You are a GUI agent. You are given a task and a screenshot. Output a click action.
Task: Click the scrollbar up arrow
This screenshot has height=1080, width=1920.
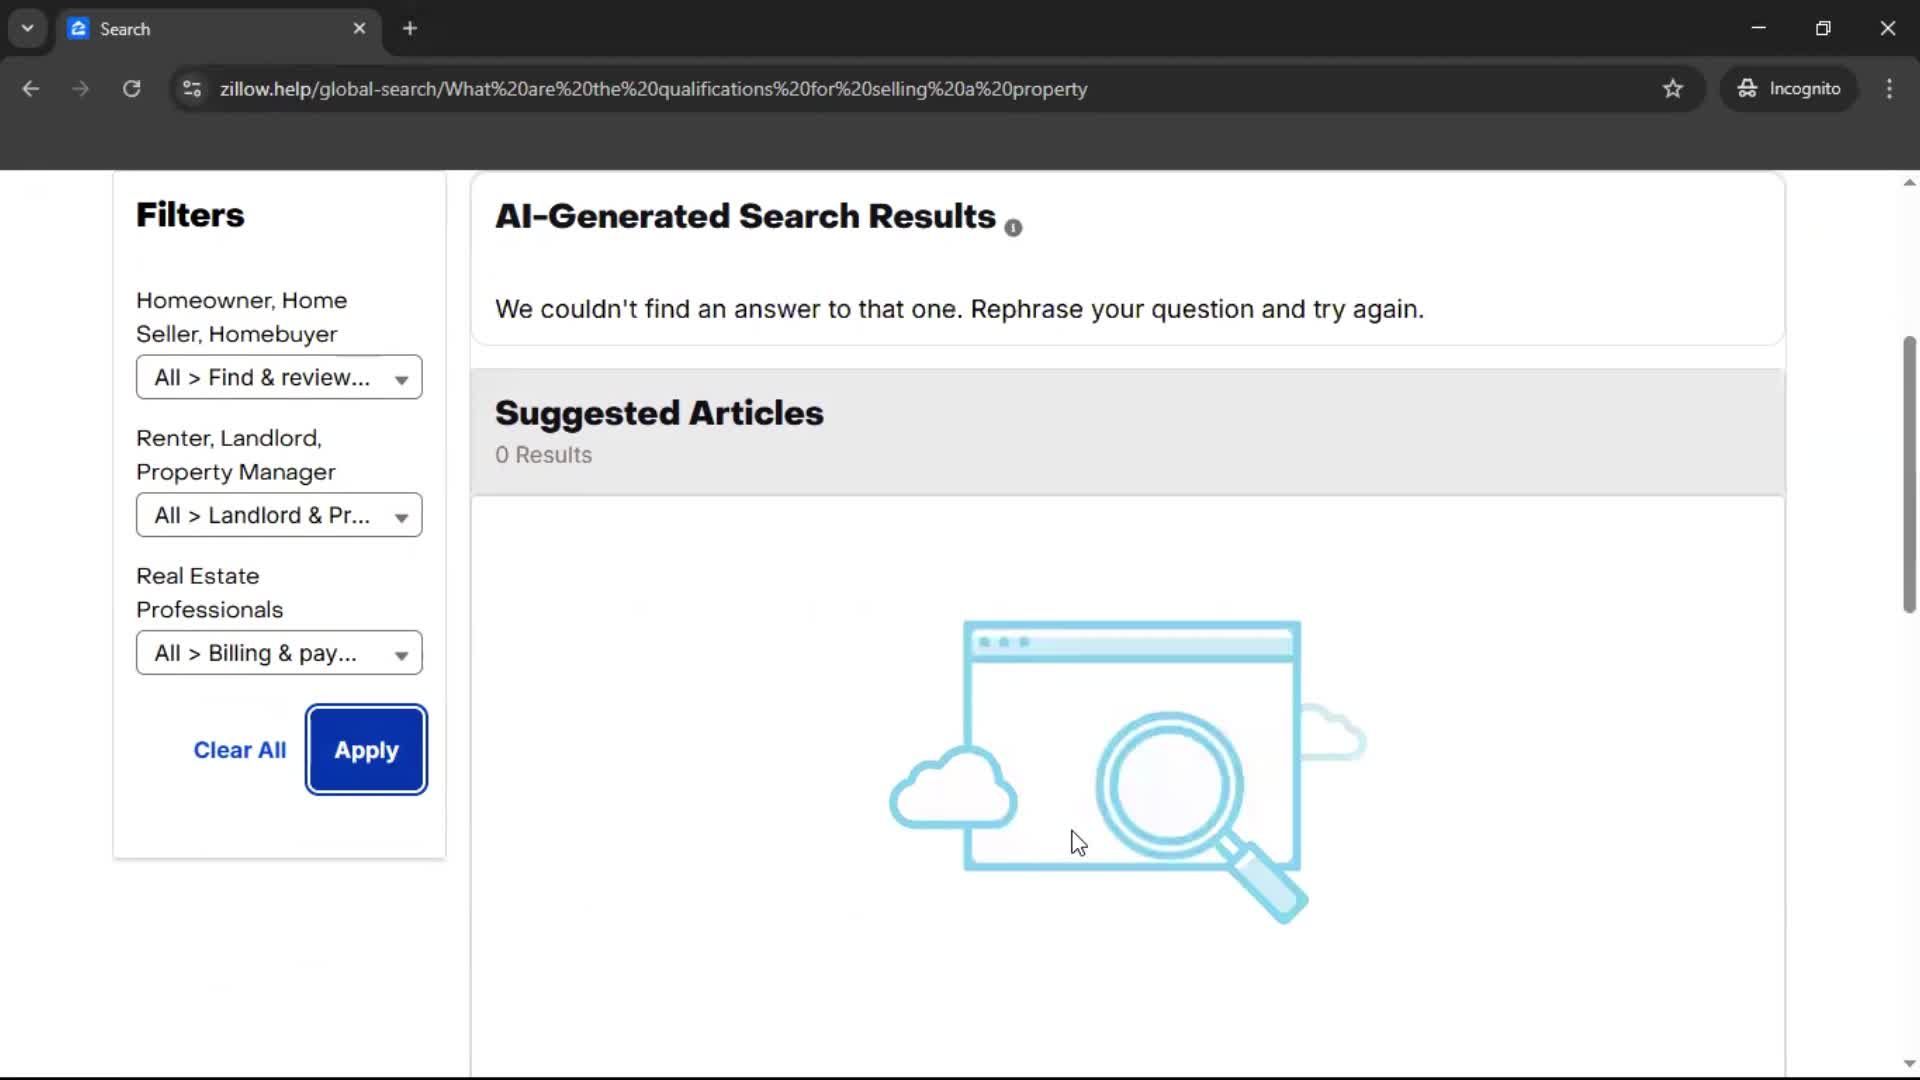coord(1908,181)
